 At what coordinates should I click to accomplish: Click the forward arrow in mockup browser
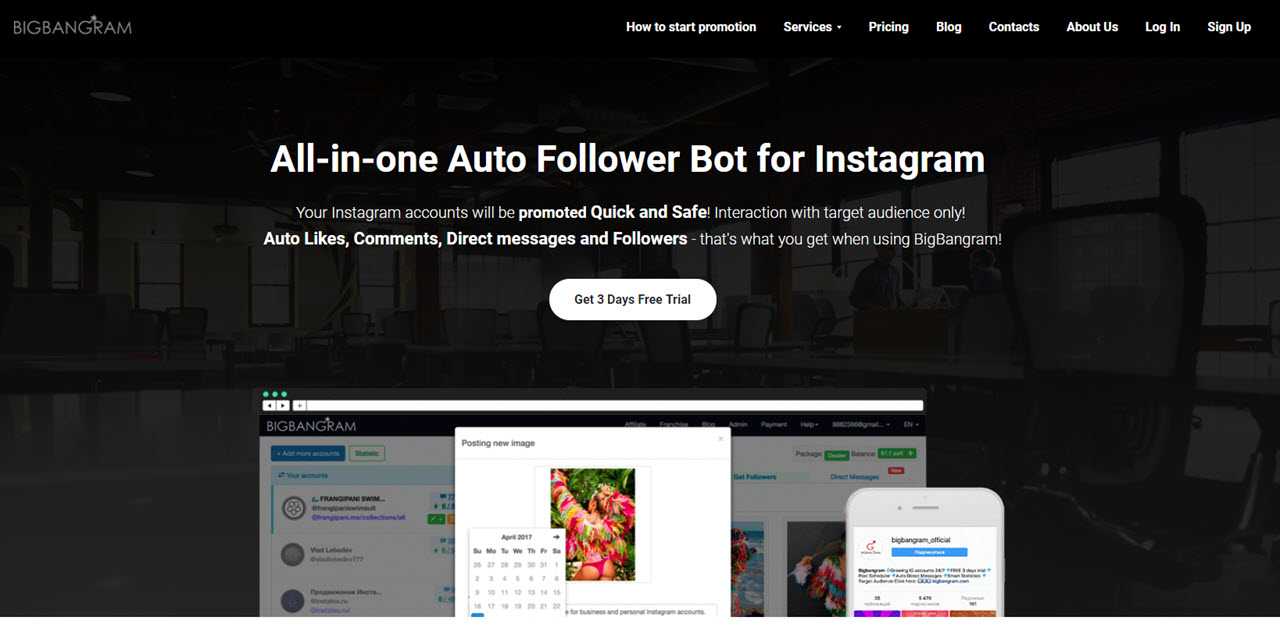pos(283,405)
